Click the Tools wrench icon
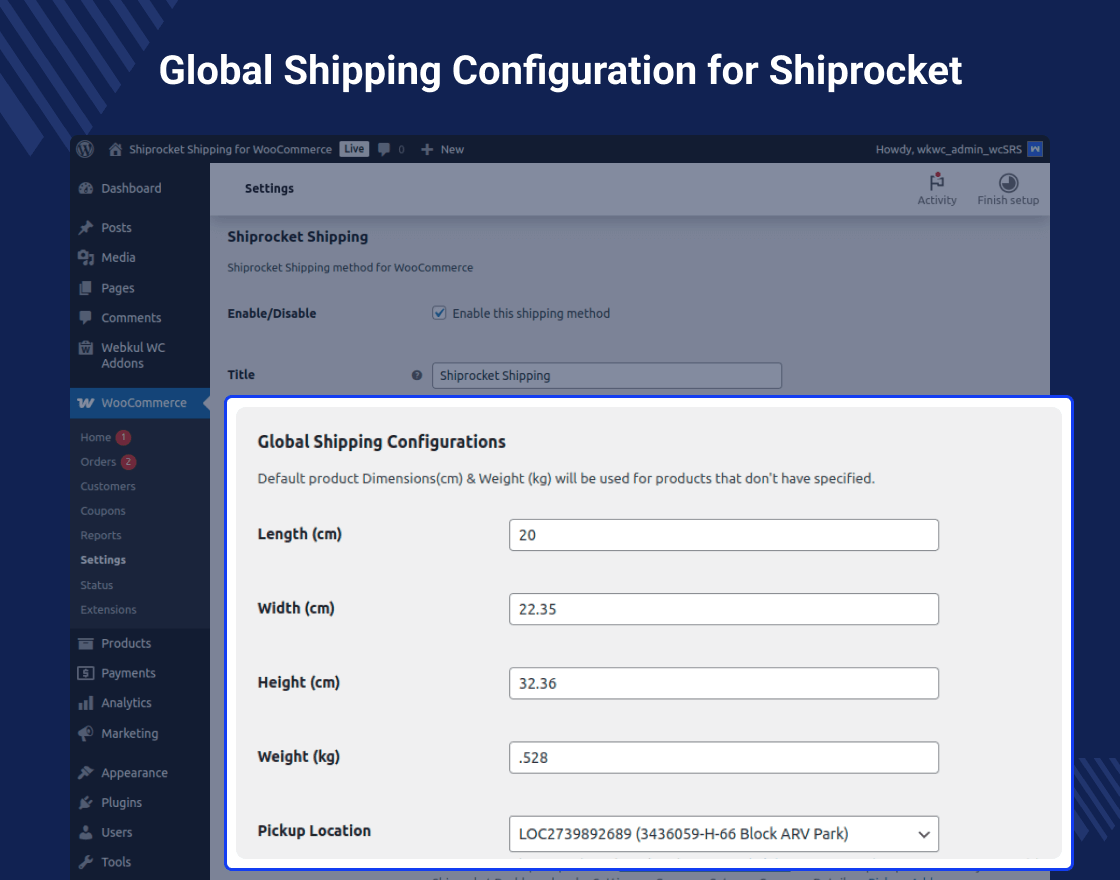This screenshot has height=880, width=1120. (x=87, y=861)
